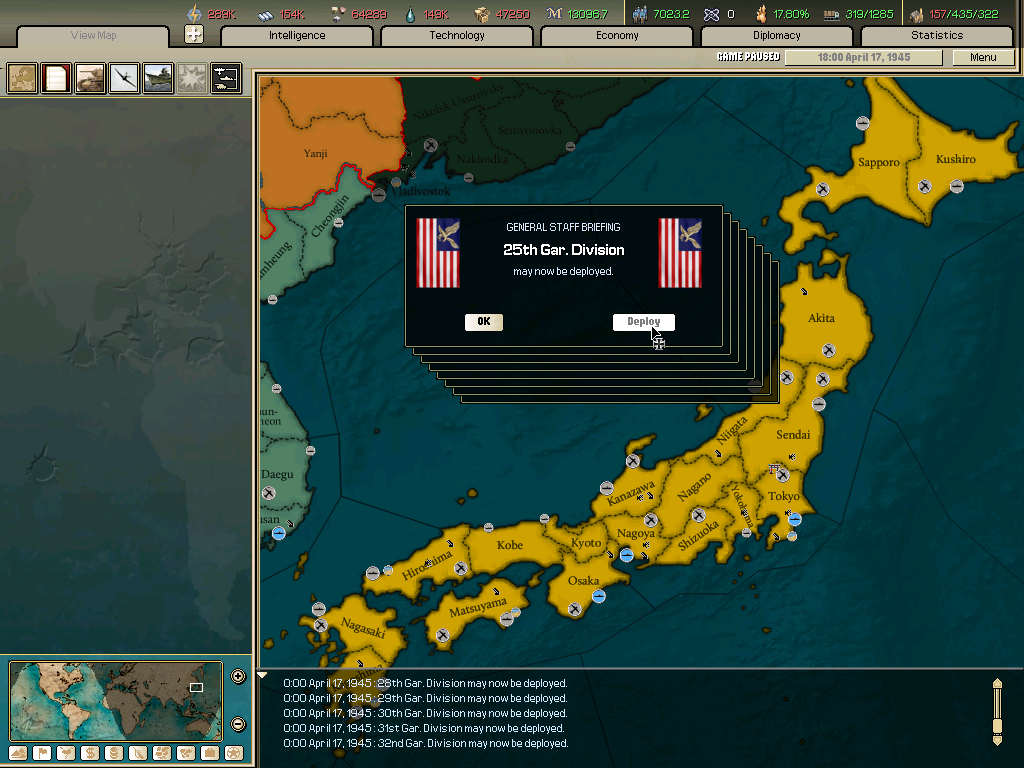This screenshot has height=768, width=1024.
Task: Open the ledger overview icon
Action: 56,78
